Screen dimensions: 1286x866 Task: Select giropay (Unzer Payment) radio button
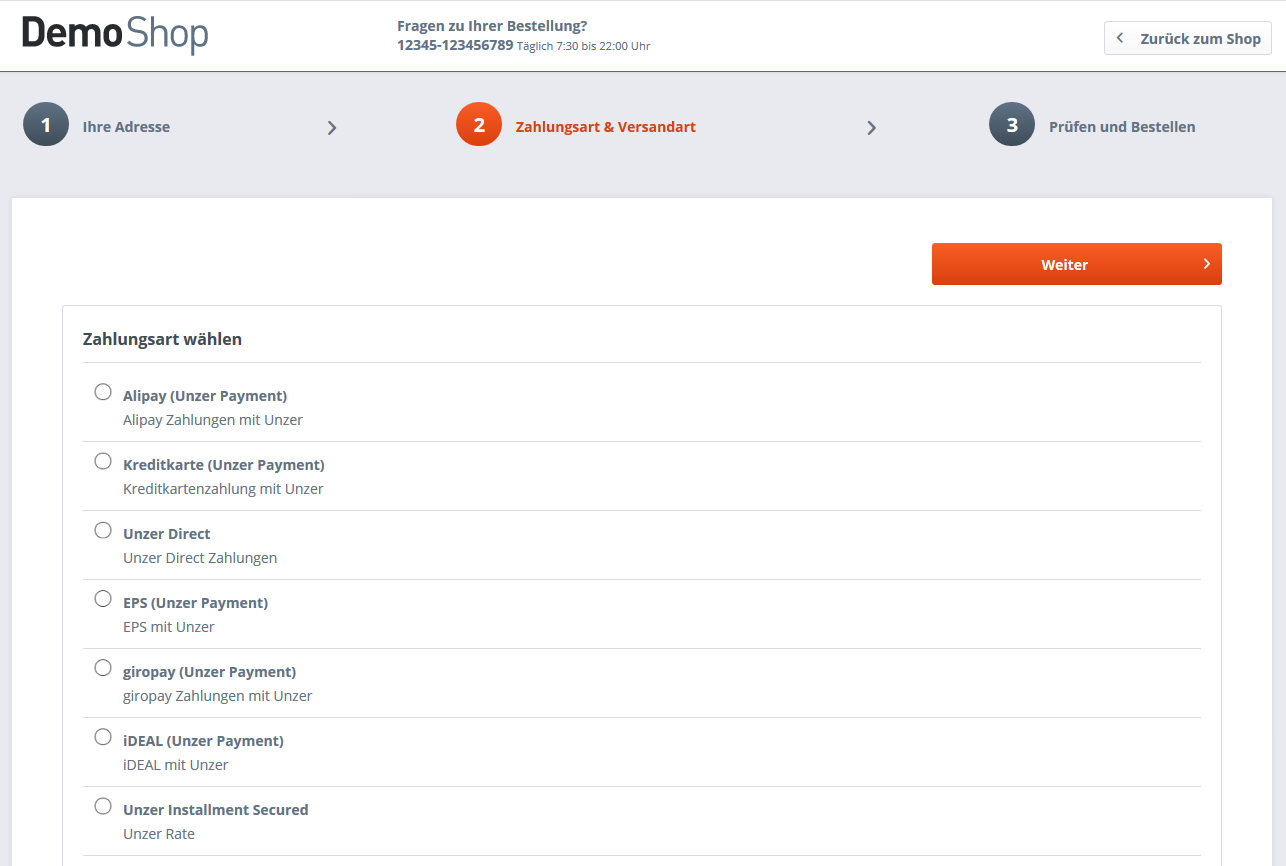tap(103, 668)
